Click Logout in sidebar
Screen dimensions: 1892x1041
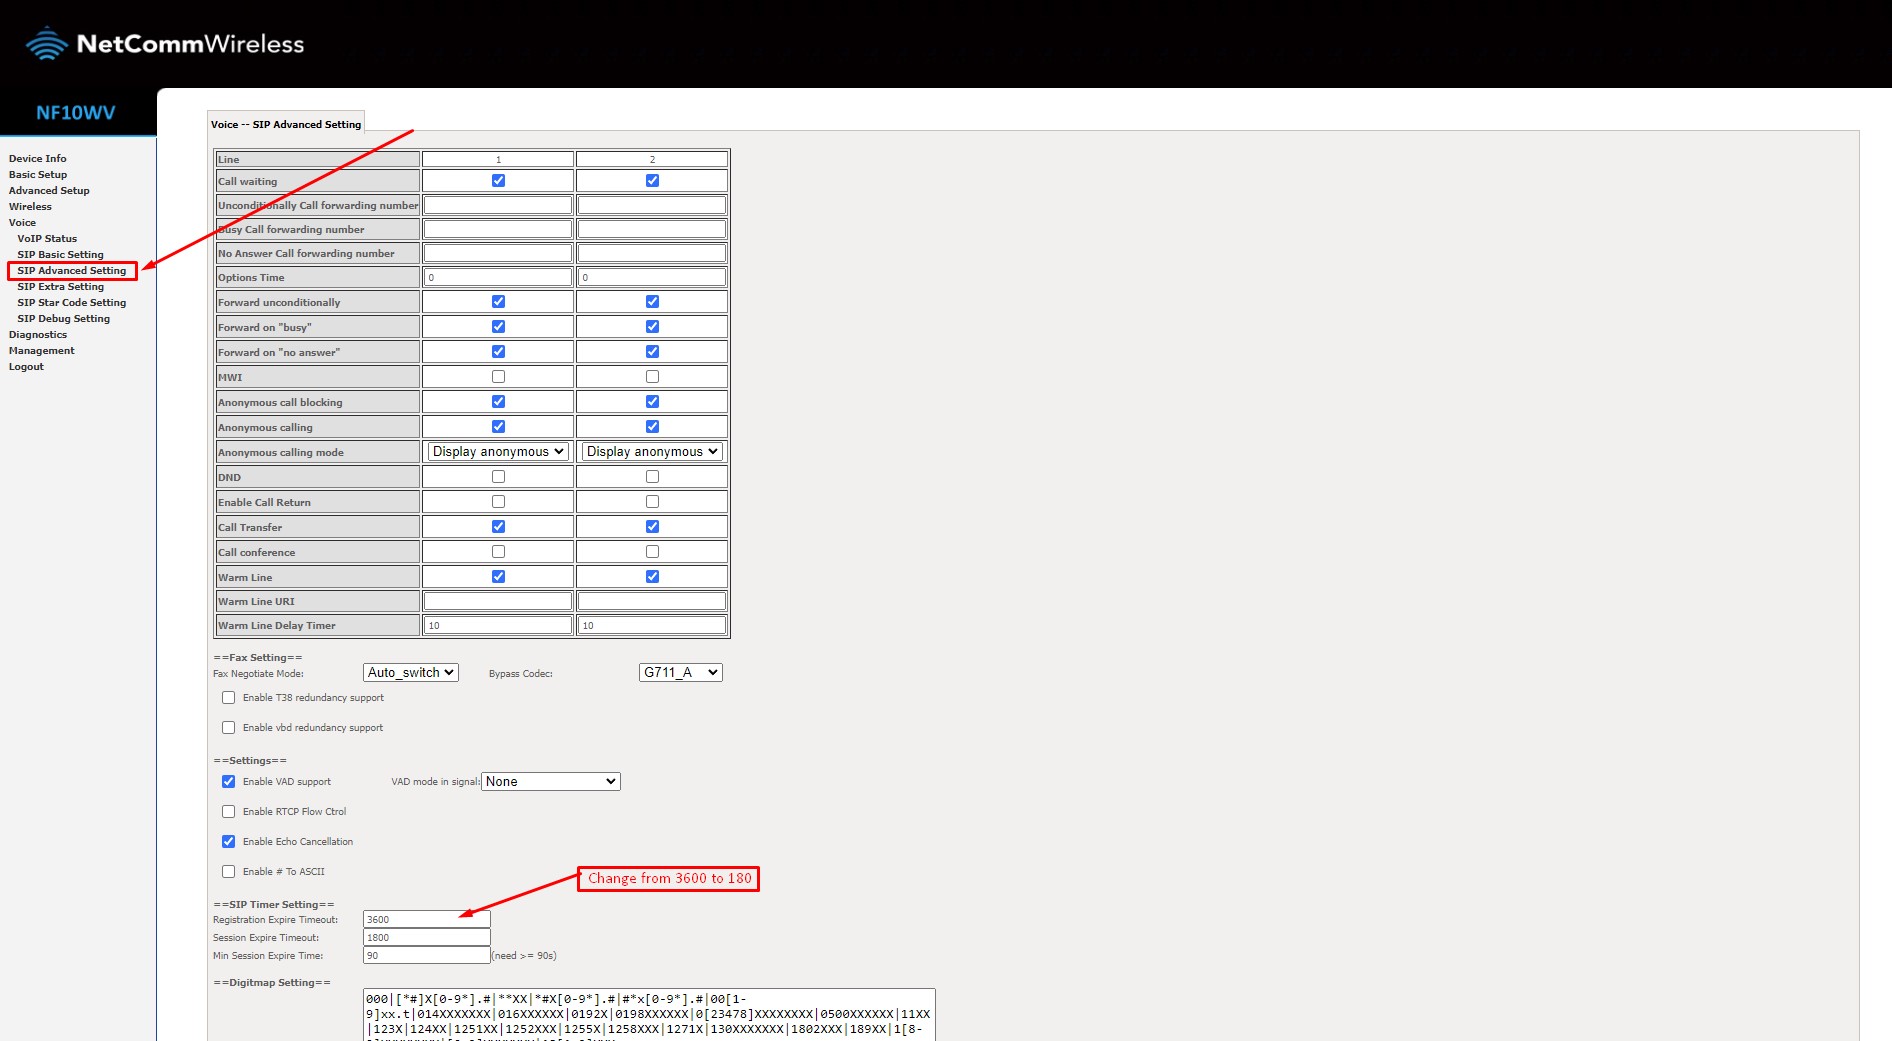(26, 366)
